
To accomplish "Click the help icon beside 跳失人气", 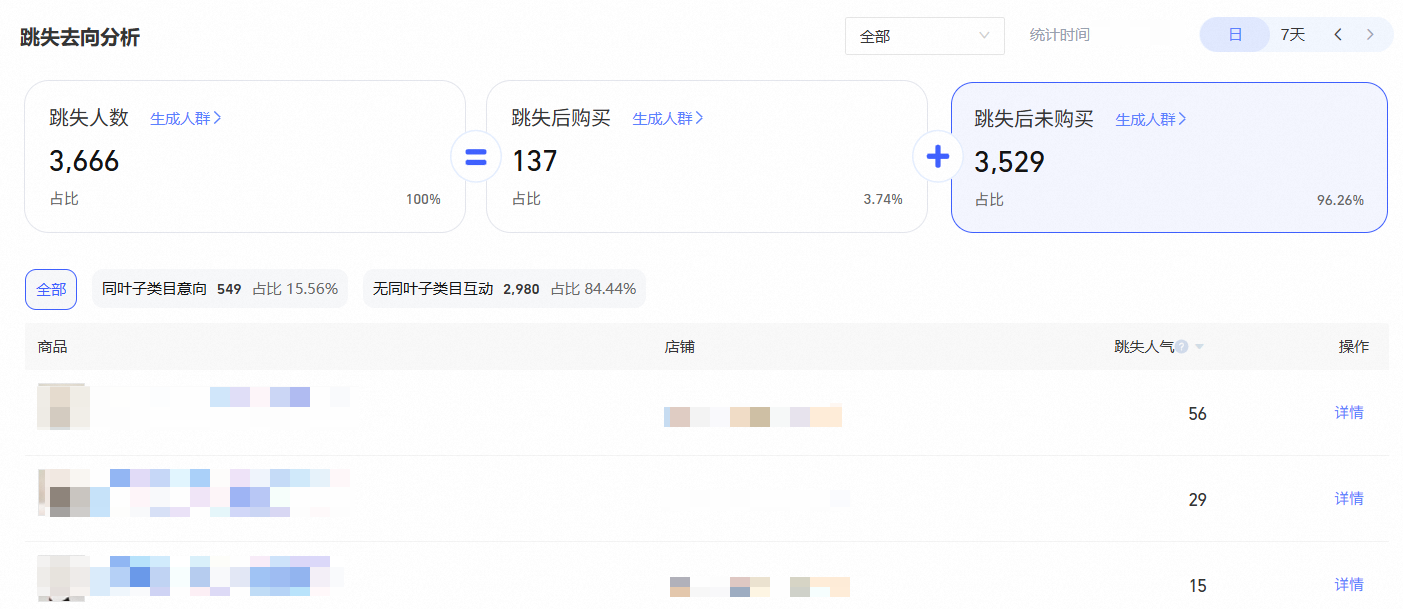I will point(1182,347).
